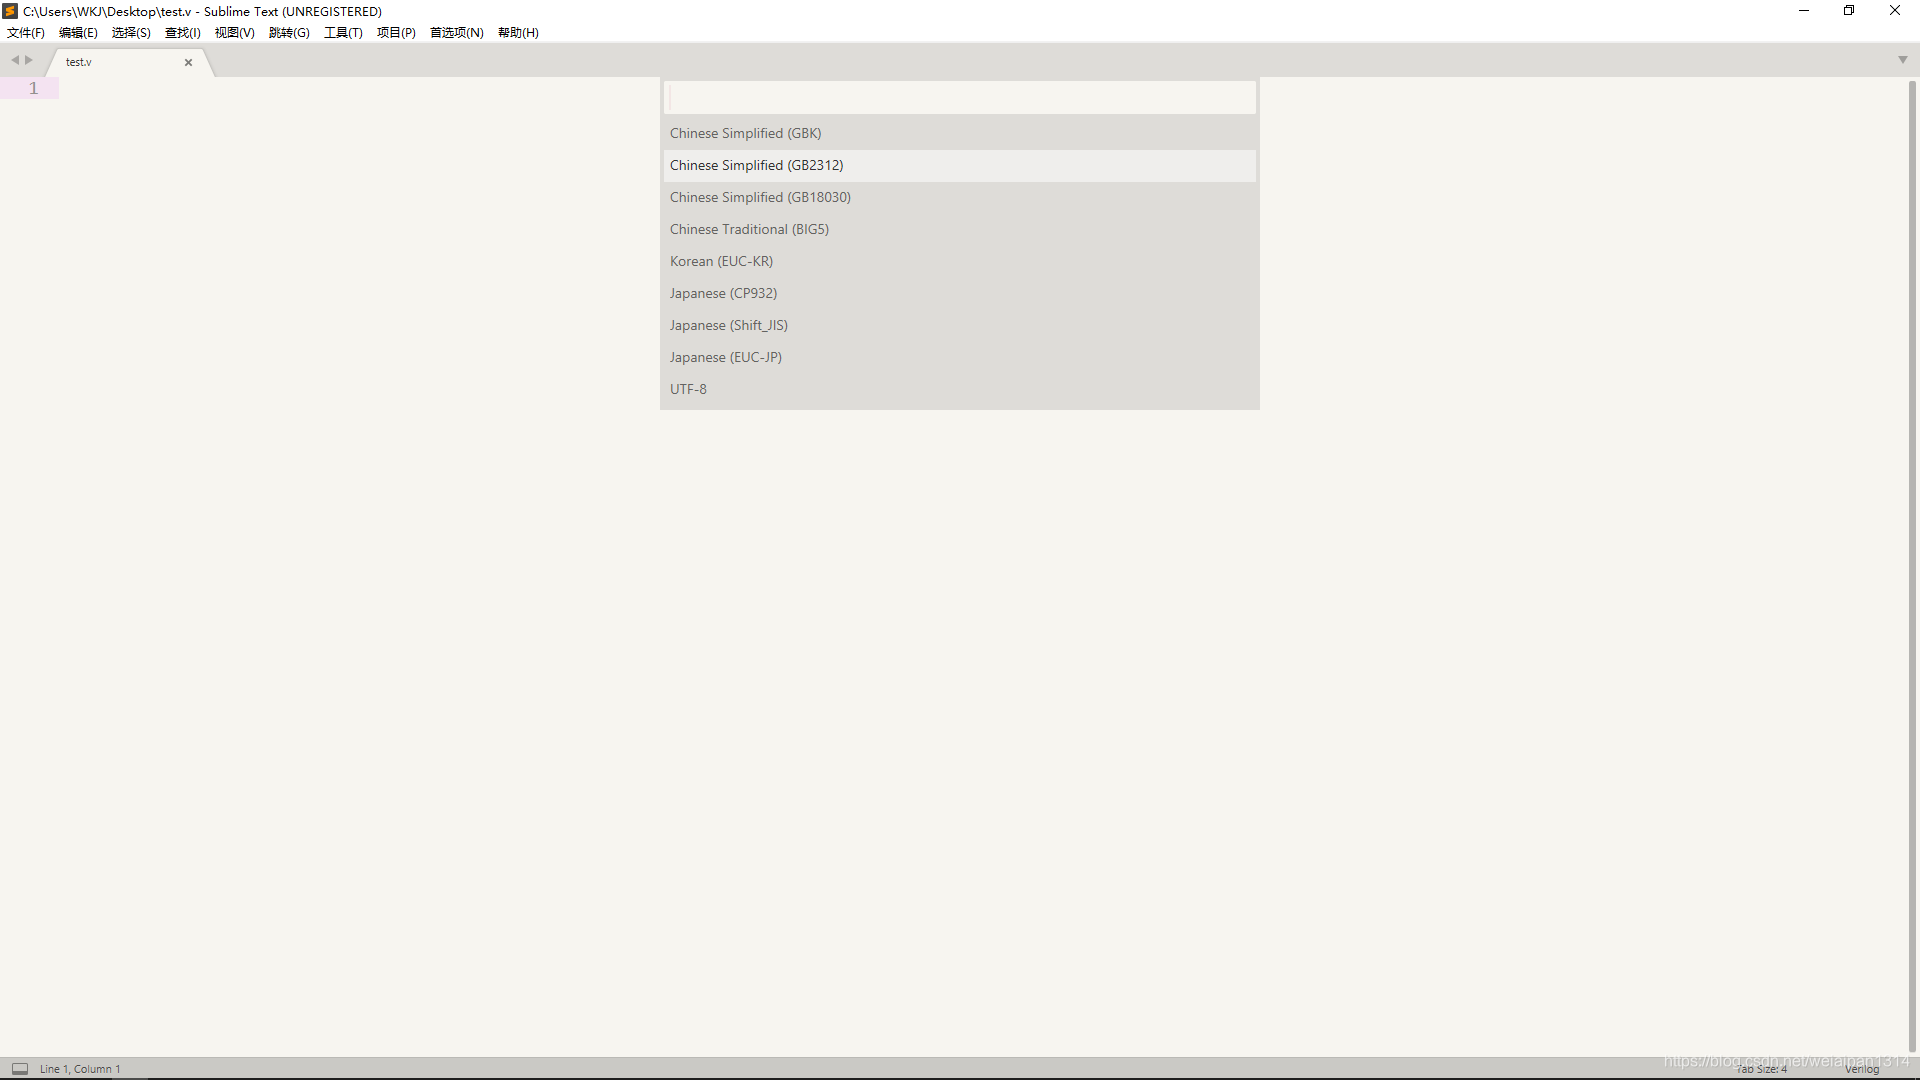
Task: Pick Chinese Traditional (BIG5) encoding
Action: click(749, 229)
